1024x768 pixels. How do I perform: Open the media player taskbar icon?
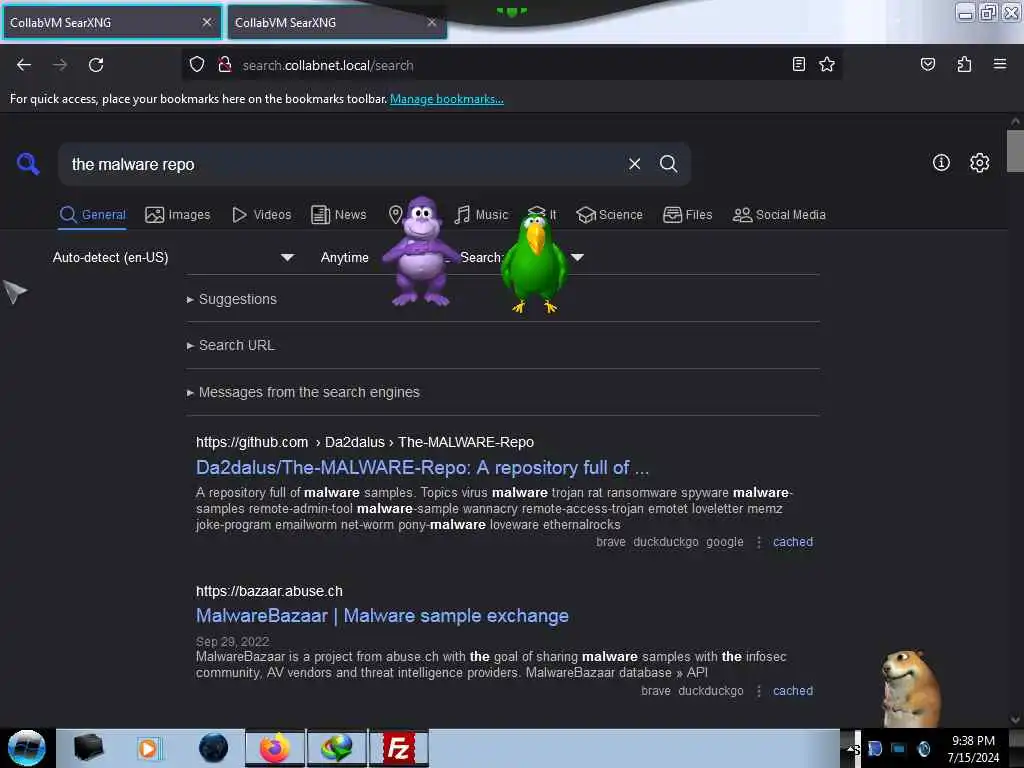(148, 748)
